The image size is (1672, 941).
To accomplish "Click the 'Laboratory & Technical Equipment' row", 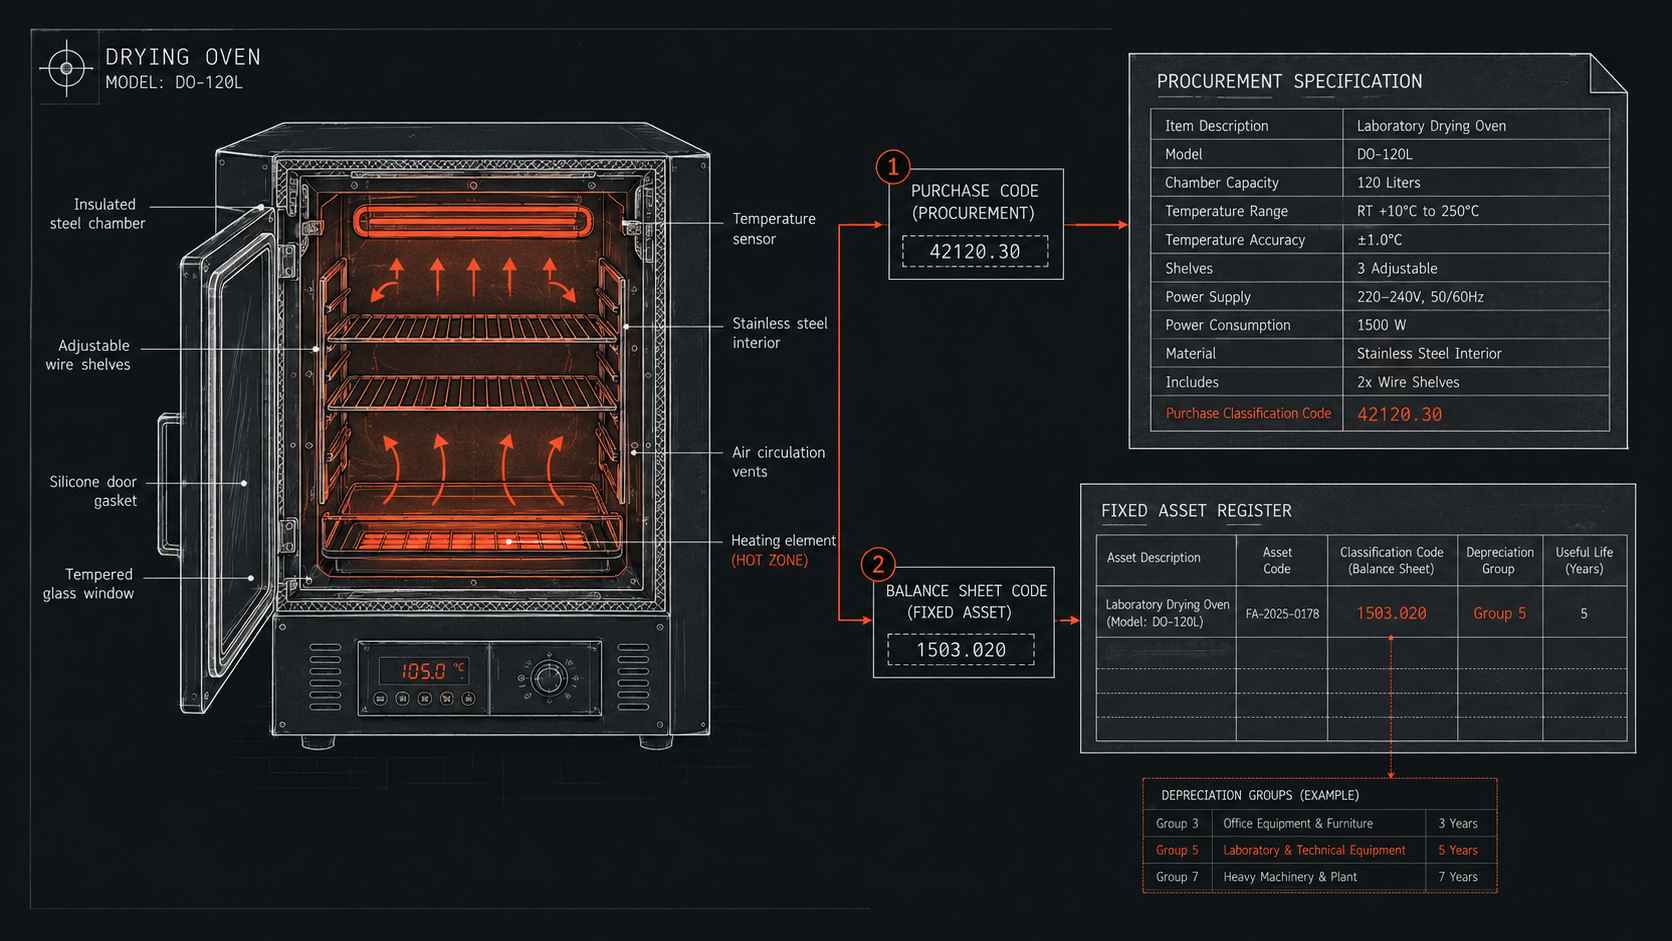I will (x=1319, y=850).
